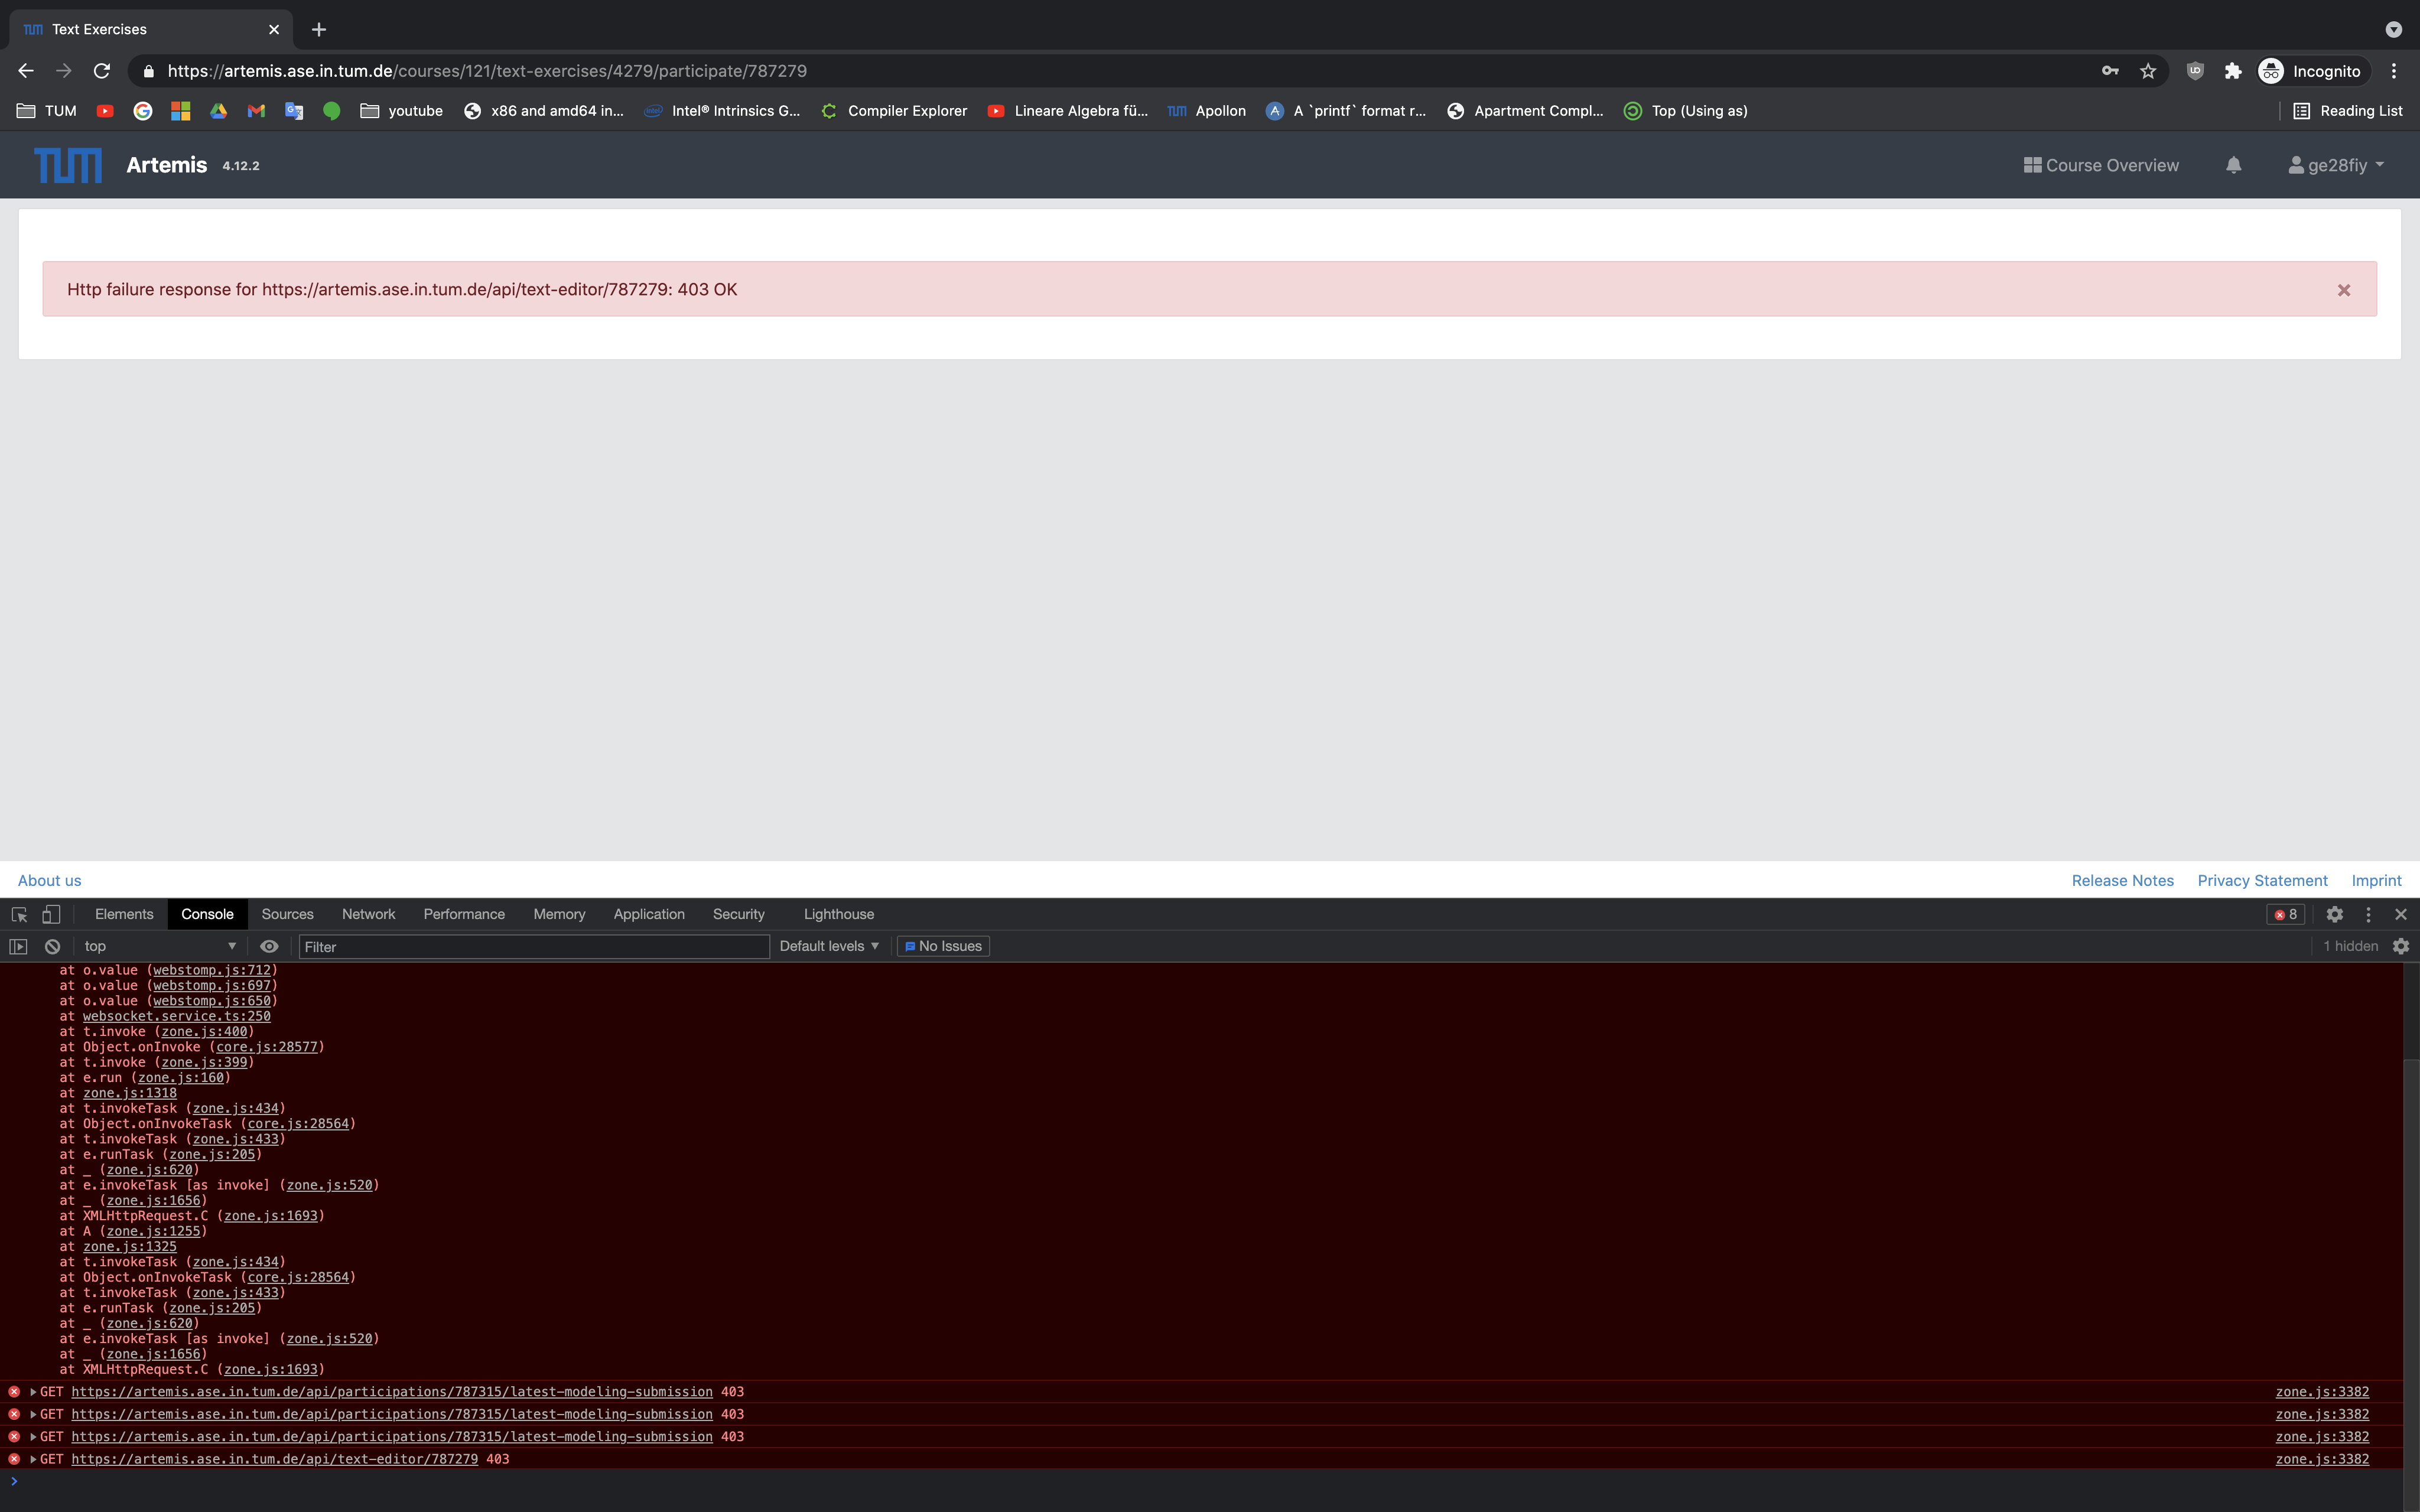This screenshot has height=1512, width=2420.
Task: Open DevTools settings gear icon
Action: click(x=2335, y=914)
